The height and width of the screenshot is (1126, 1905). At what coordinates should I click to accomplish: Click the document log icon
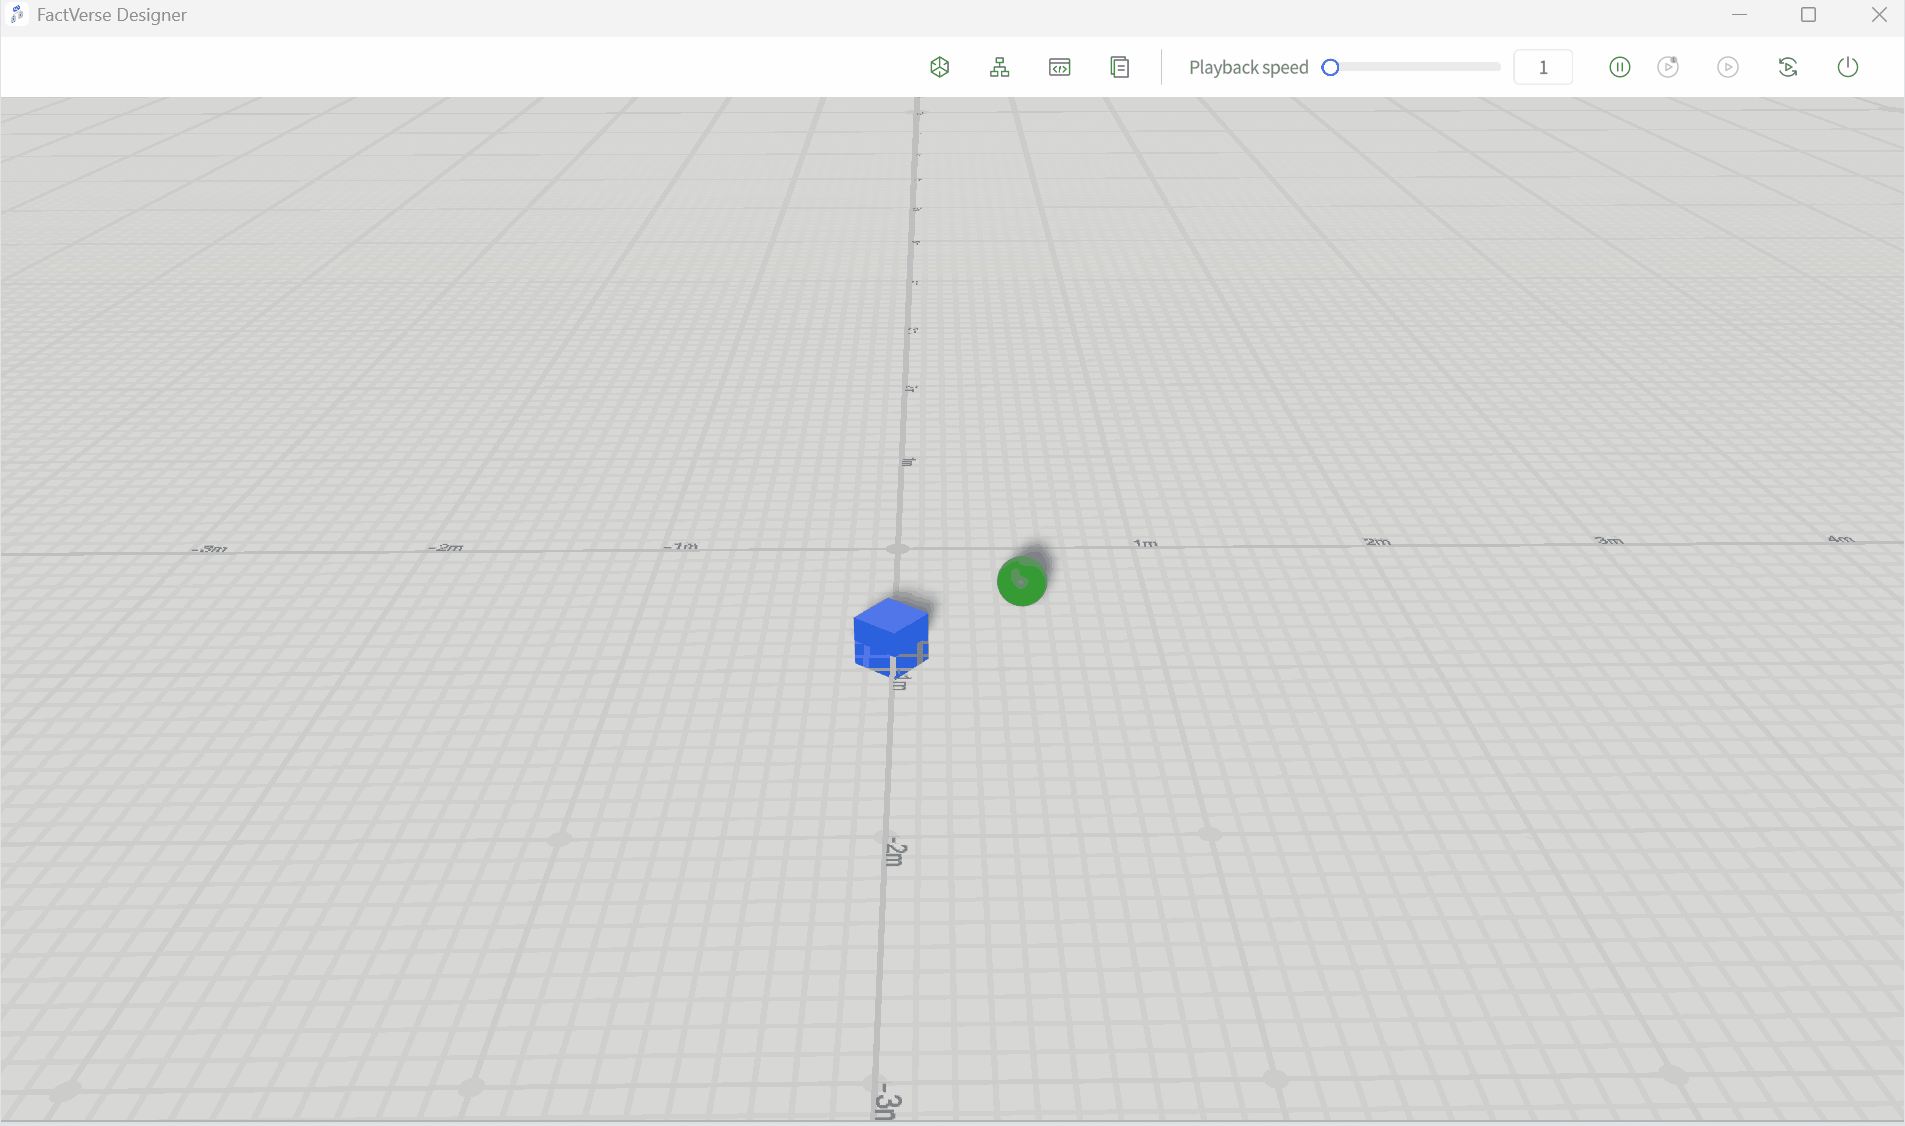tap(1119, 67)
